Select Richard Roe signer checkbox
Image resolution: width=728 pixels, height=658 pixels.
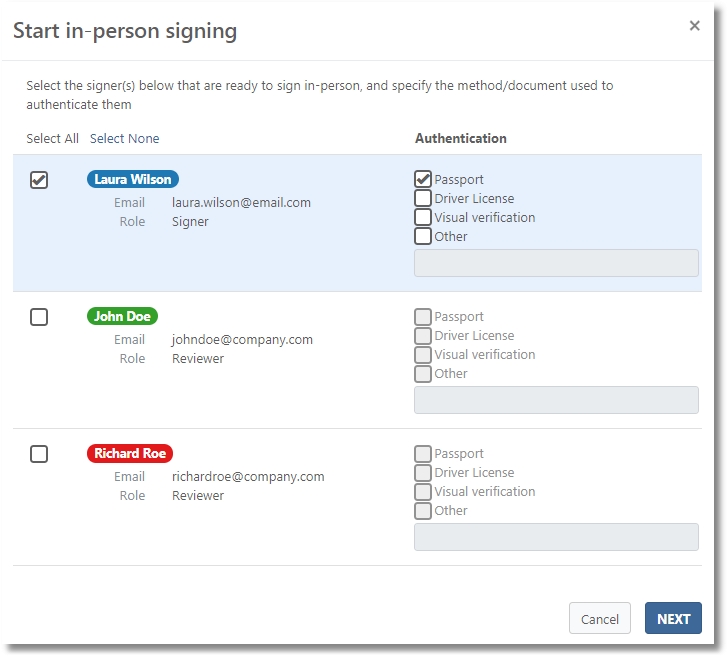tap(39, 454)
